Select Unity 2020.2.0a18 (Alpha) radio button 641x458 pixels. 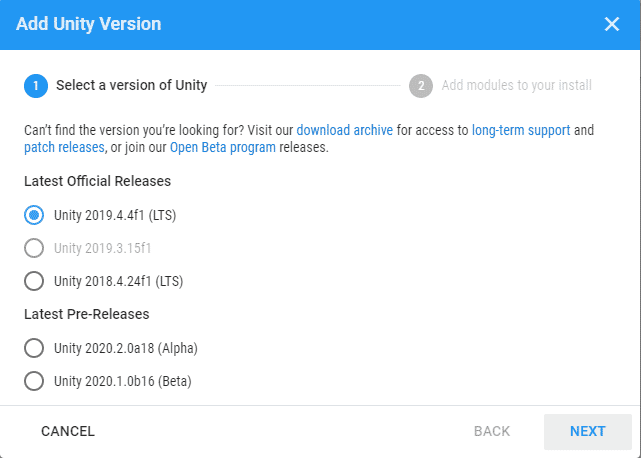pos(34,348)
